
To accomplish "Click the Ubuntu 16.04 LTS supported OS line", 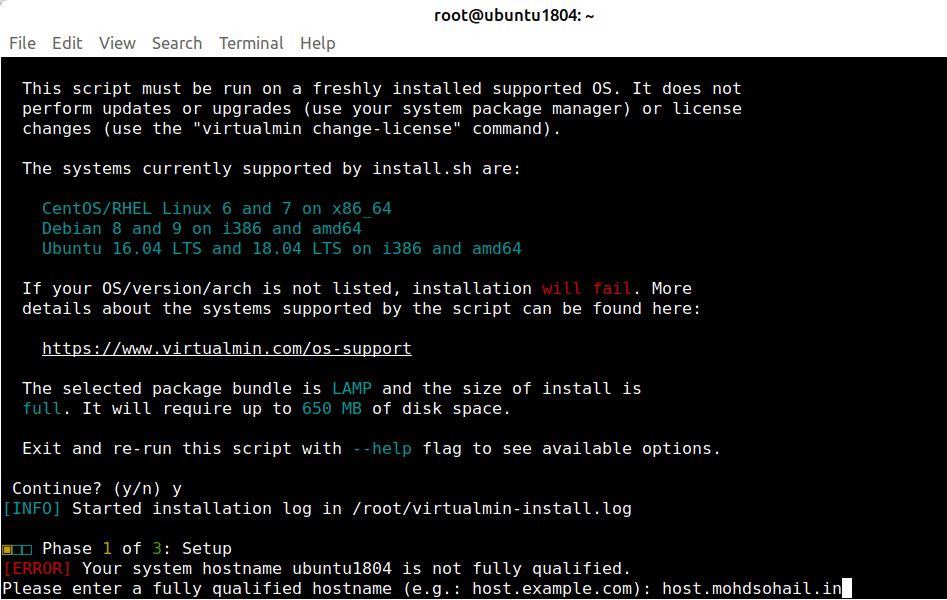I will click(281, 249).
